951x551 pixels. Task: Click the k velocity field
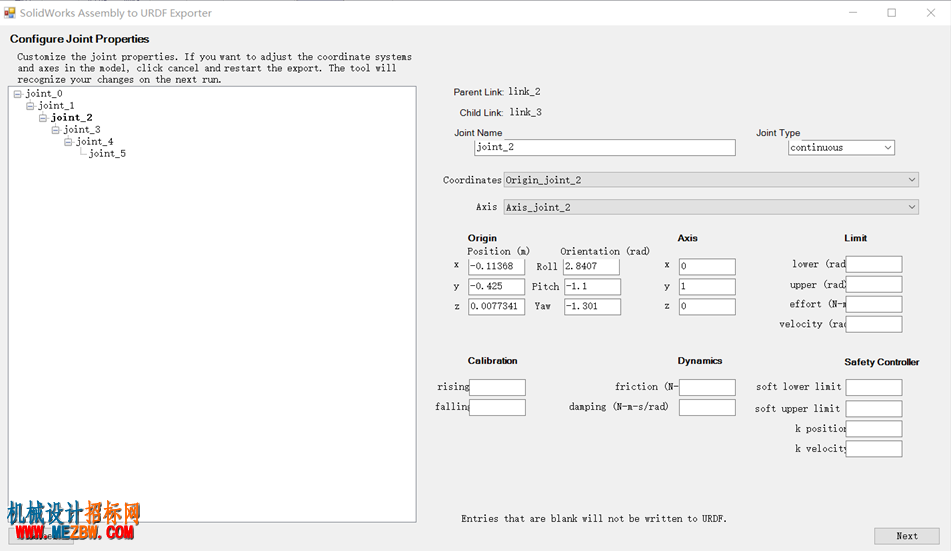(874, 448)
